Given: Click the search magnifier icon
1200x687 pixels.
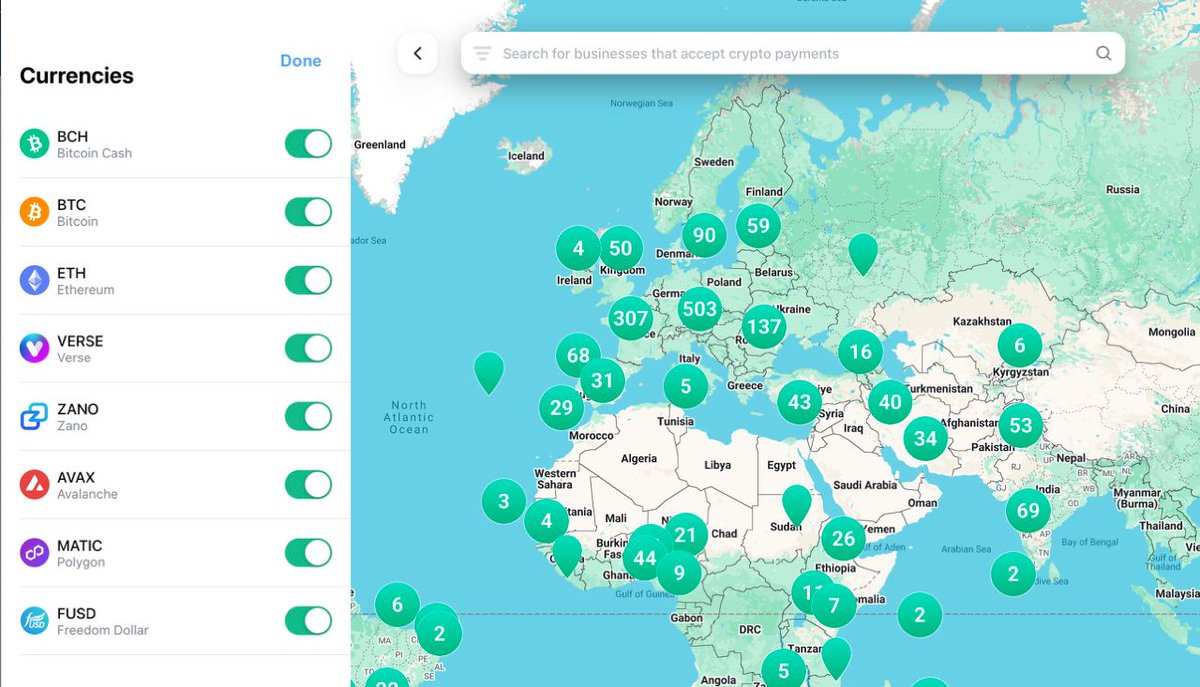Looking at the screenshot, I should point(1104,54).
